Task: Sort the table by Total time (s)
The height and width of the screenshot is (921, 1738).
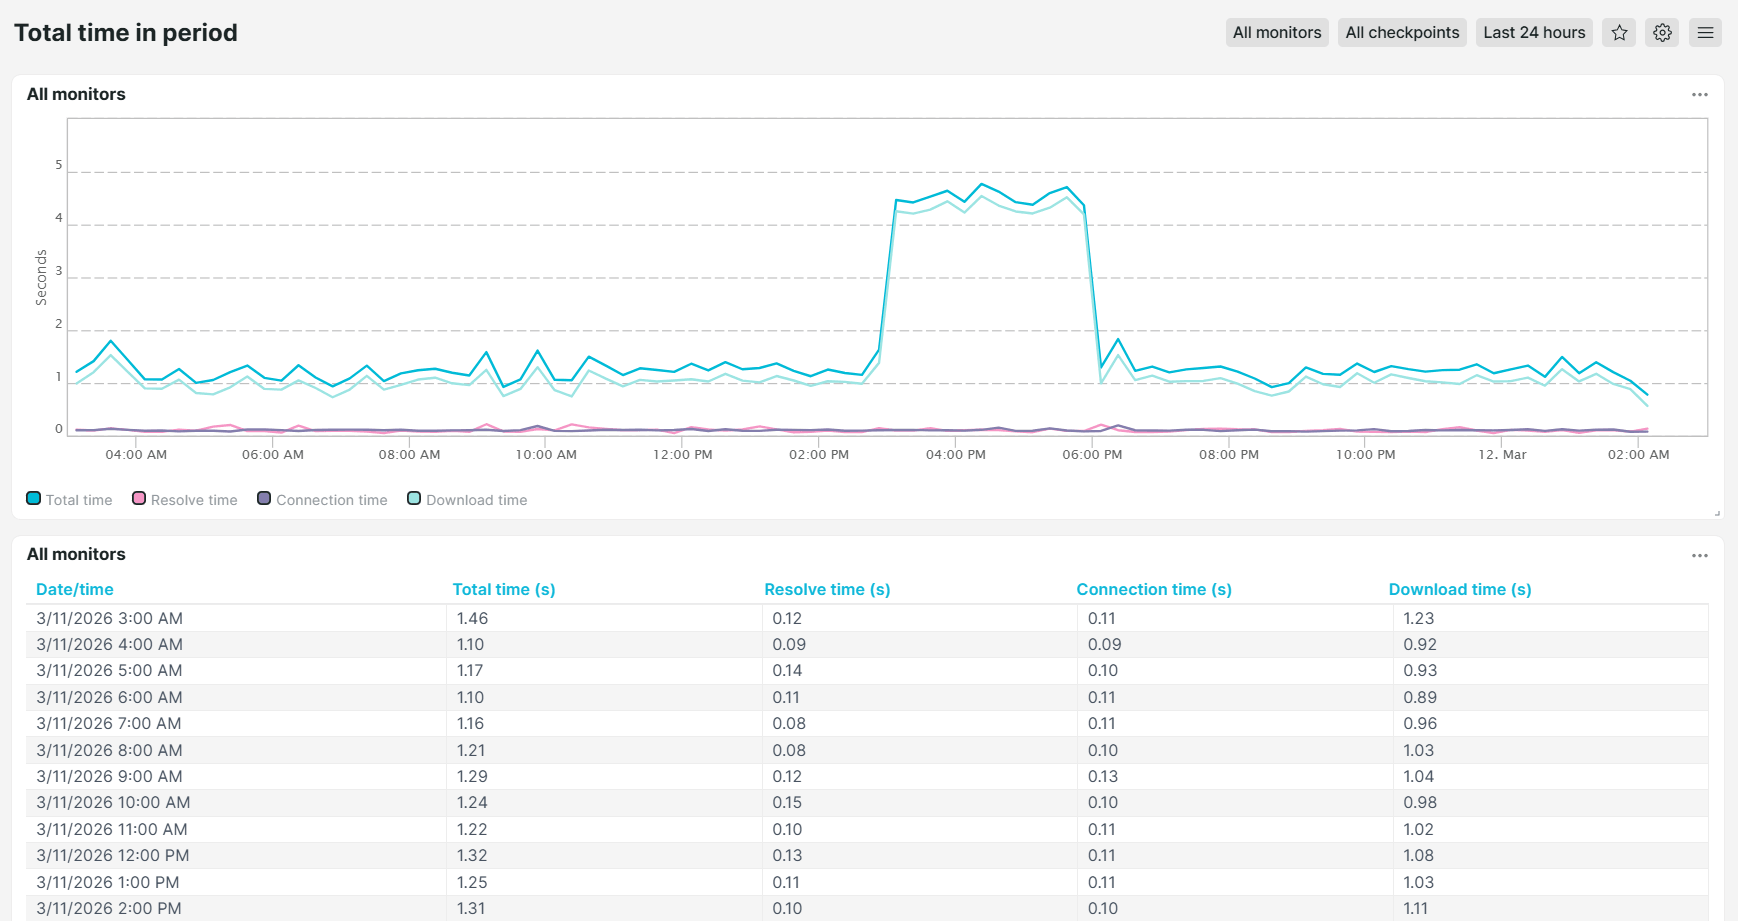Action: click(x=505, y=589)
